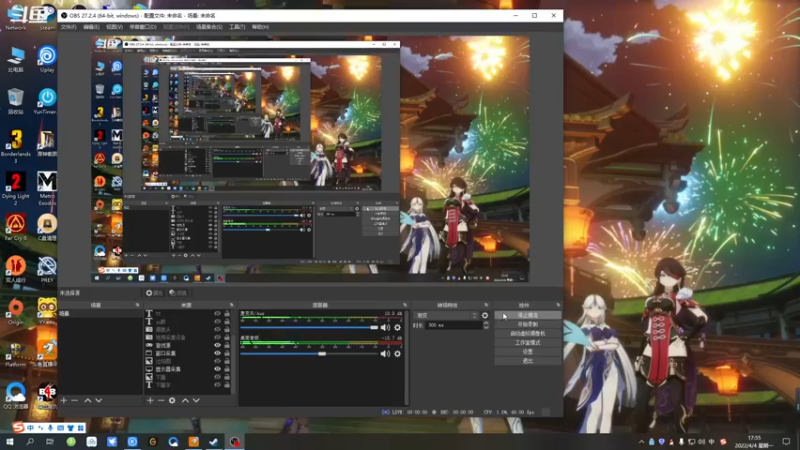The height and width of the screenshot is (450, 800).
Task: Open Dying Light 2 desktop shortcut
Action: pos(16,188)
